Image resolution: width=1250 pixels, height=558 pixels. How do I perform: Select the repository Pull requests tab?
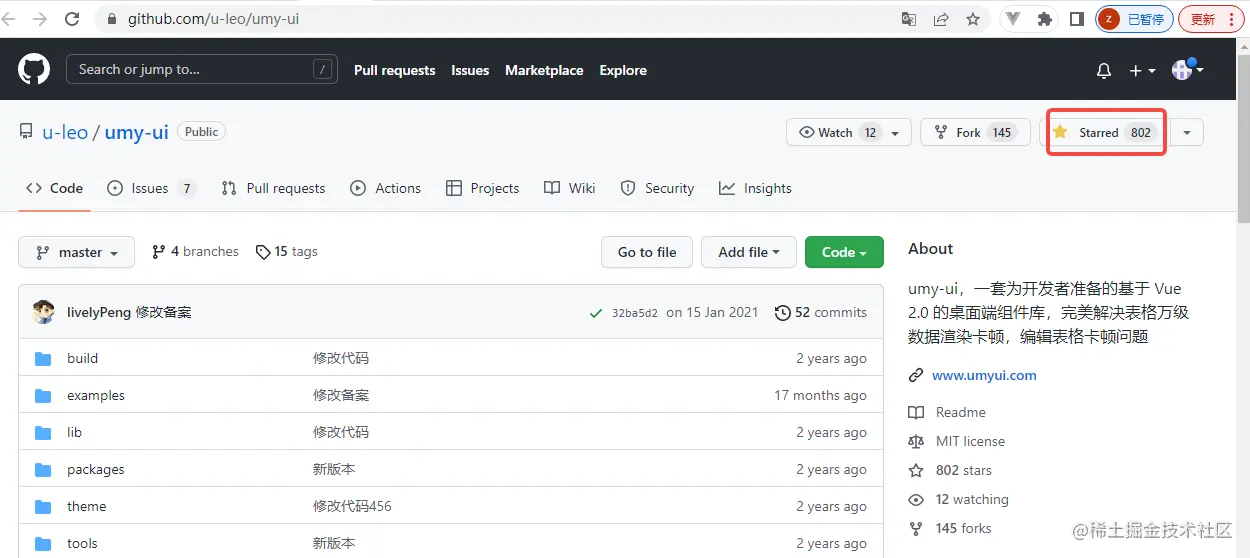pos(274,188)
